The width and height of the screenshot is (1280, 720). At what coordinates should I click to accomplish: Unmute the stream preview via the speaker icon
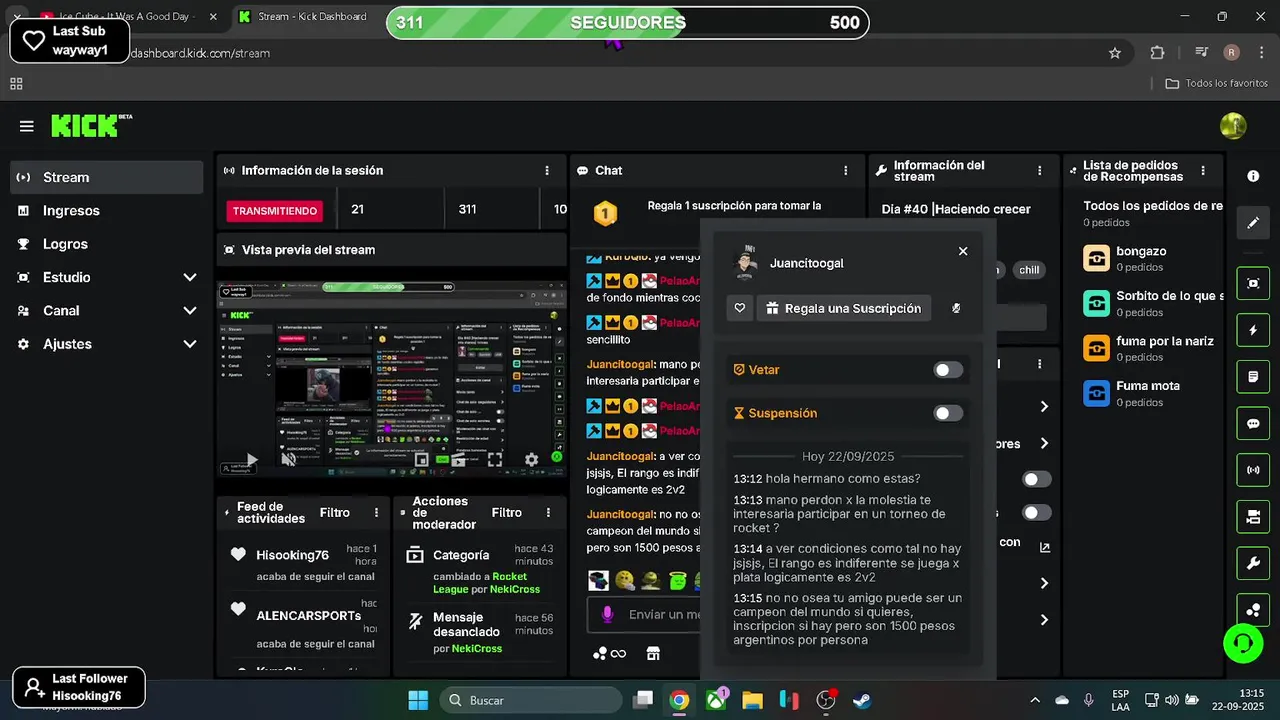288,460
